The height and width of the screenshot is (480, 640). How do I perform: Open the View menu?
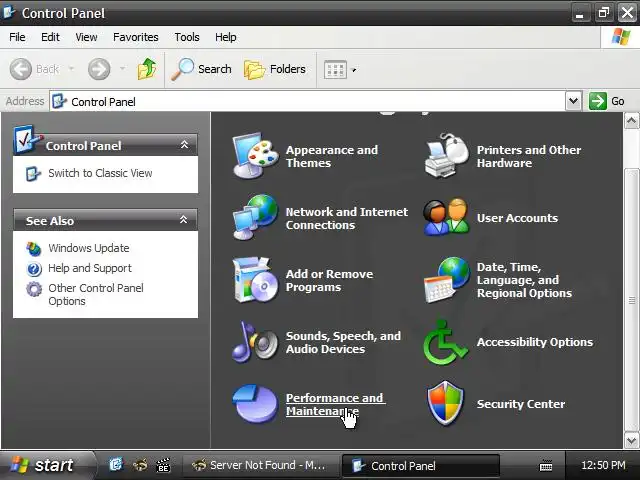coord(86,37)
